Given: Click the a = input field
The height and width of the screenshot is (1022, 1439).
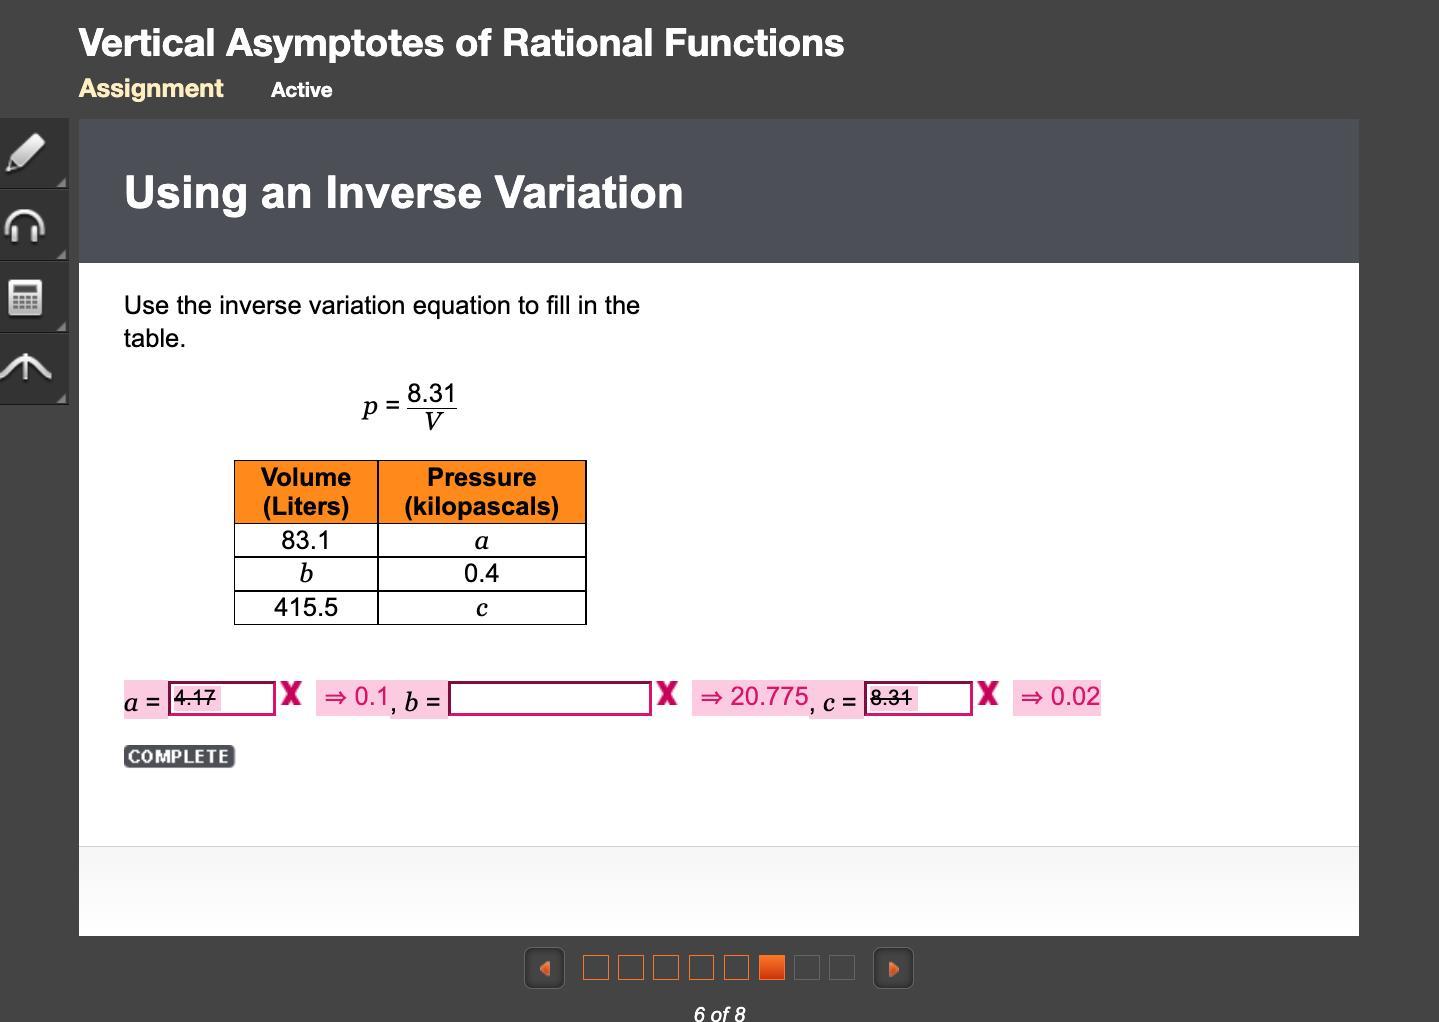Looking at the screenshot, I should point(222,698).
